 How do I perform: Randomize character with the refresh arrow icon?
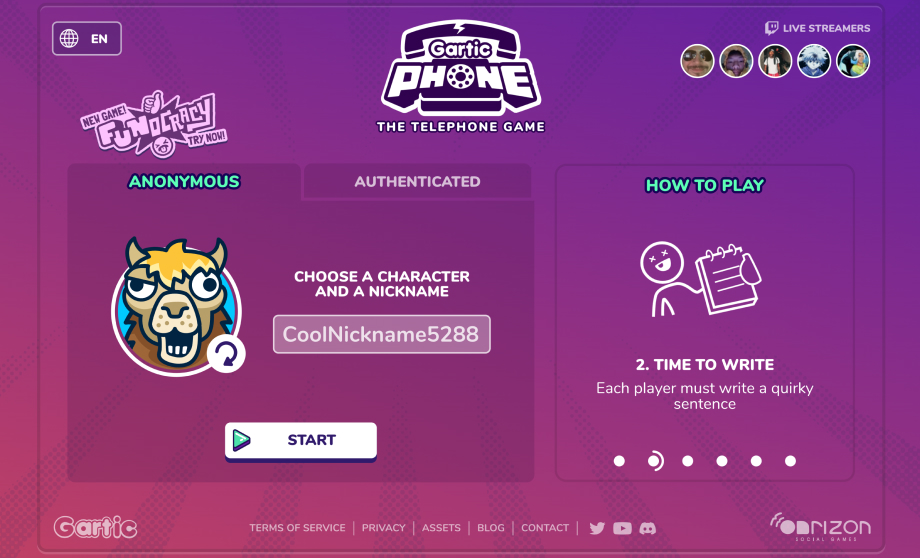click(x=226, y=354)
